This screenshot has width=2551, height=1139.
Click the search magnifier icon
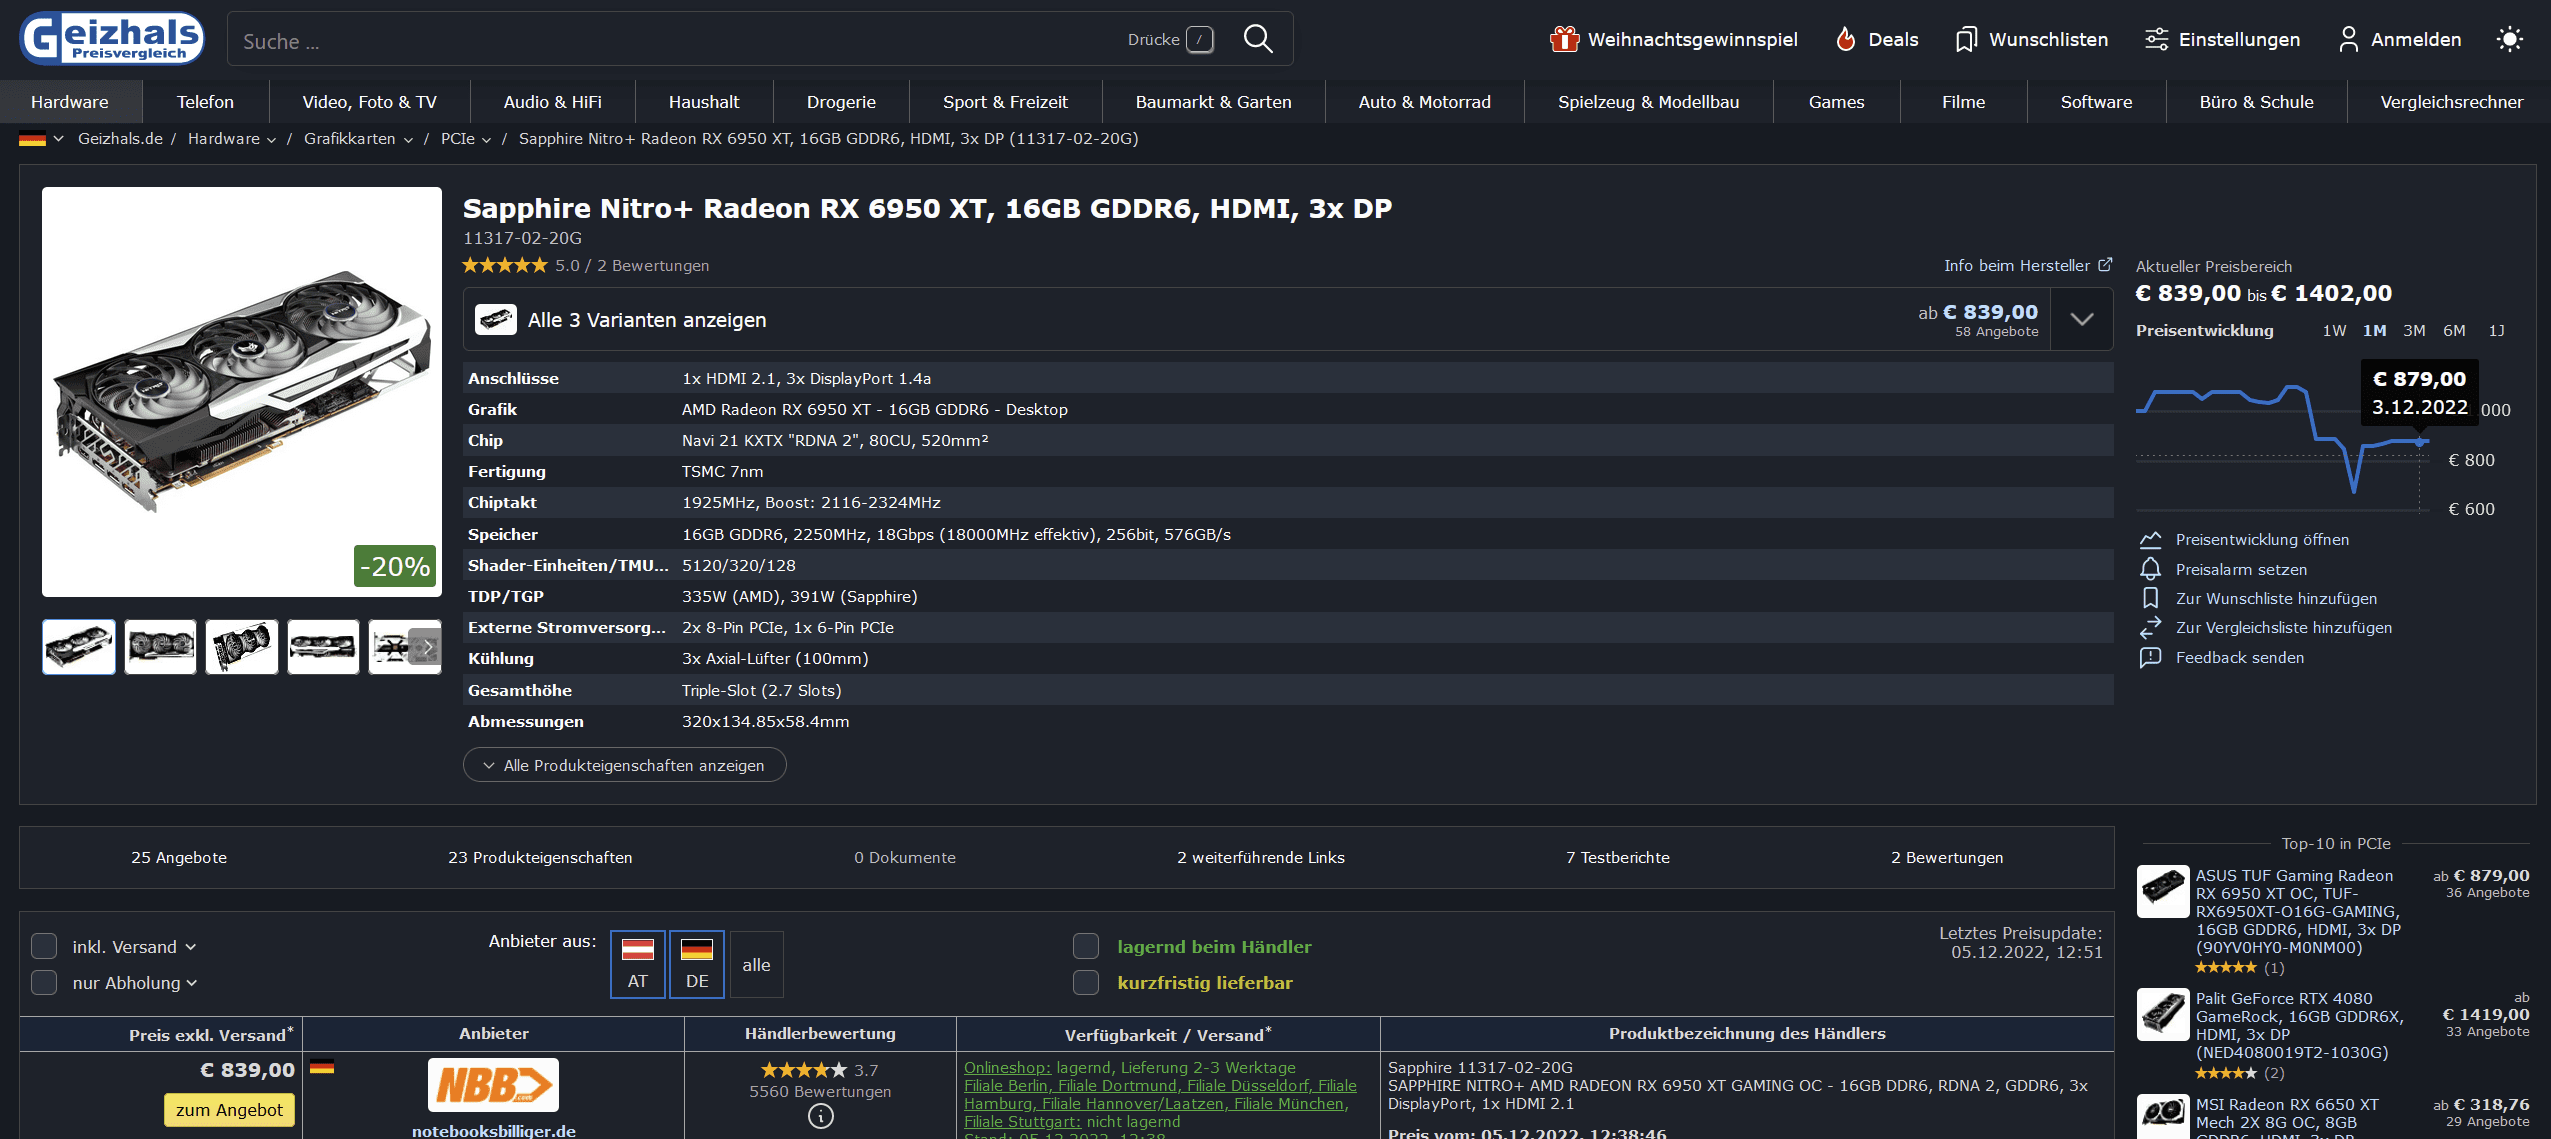tap(1257, 39)
